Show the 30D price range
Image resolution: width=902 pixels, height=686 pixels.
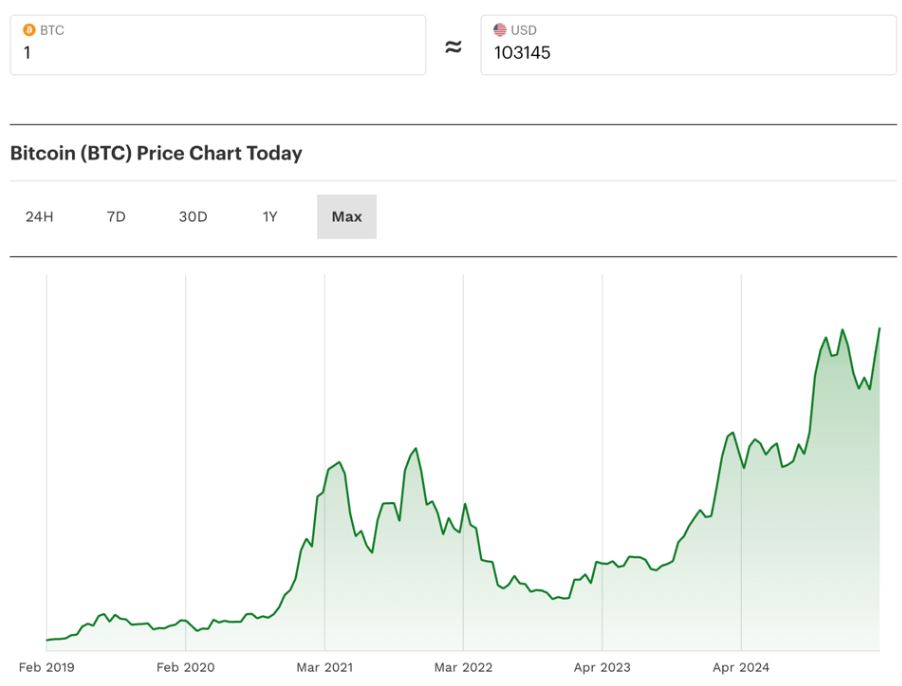coord(193,217)
